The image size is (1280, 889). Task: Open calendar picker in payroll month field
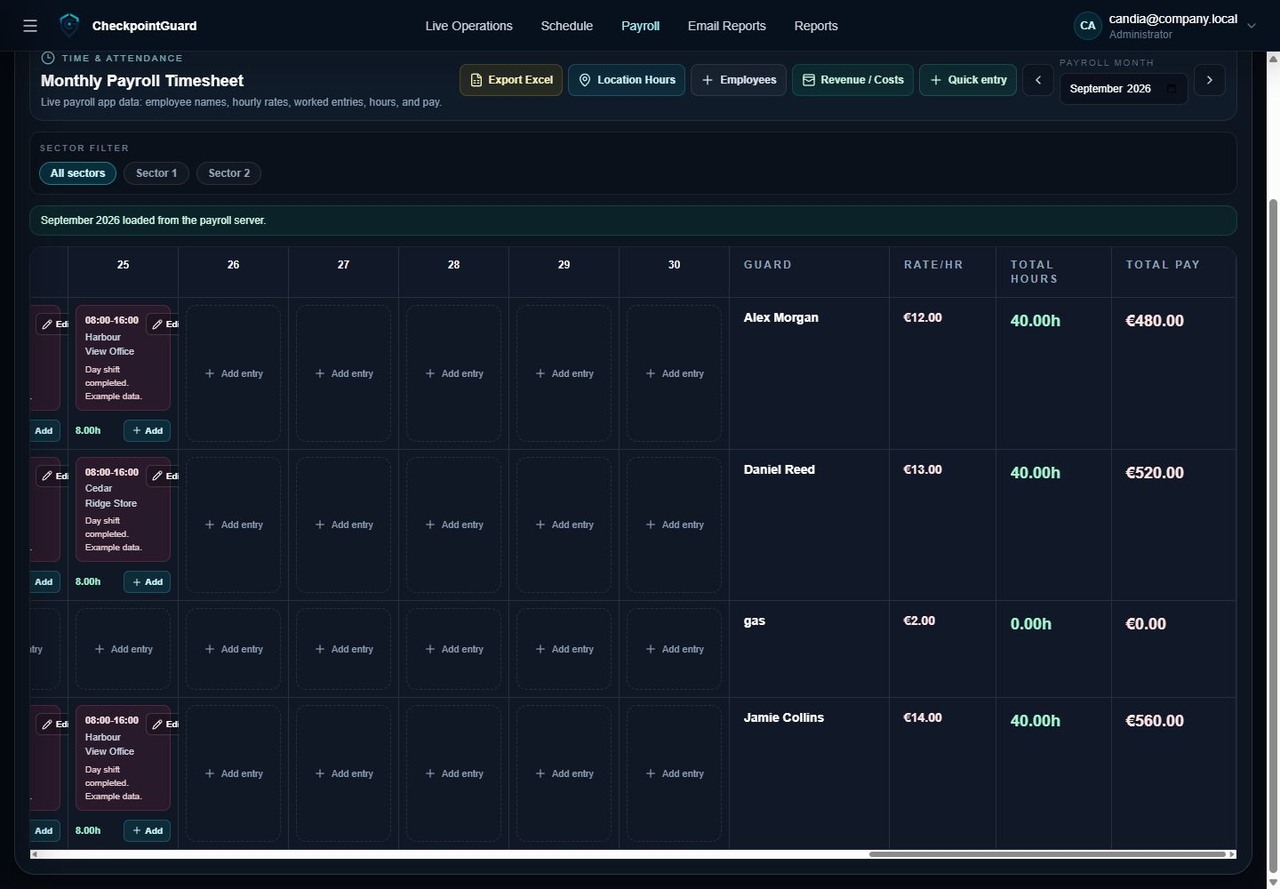coord(1171,89)
